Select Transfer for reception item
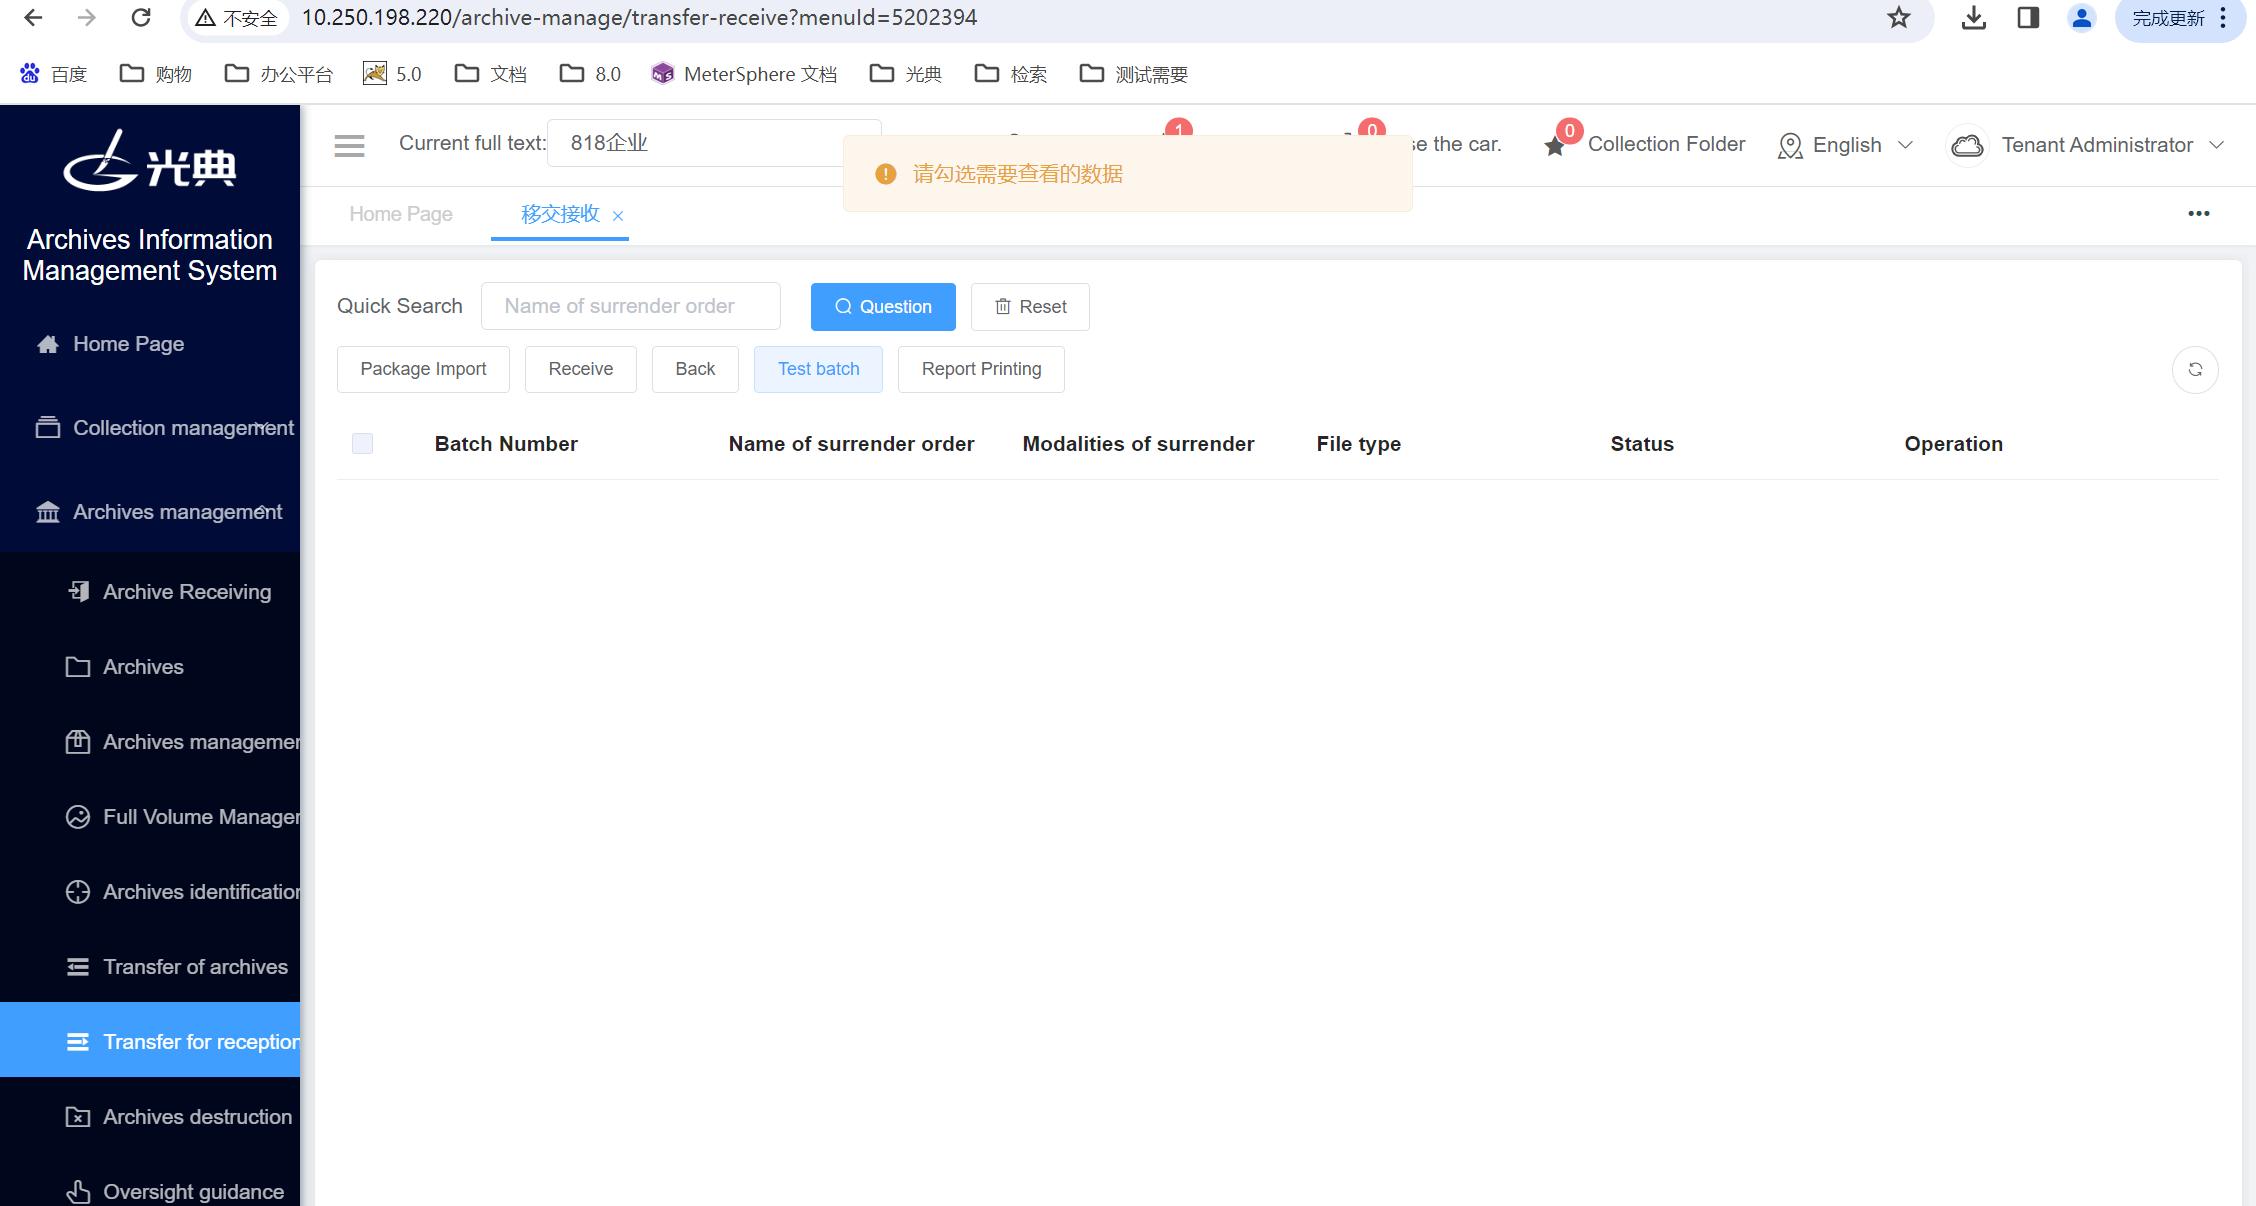Screen dimensions: 2256x1206 pos(150,1040)
